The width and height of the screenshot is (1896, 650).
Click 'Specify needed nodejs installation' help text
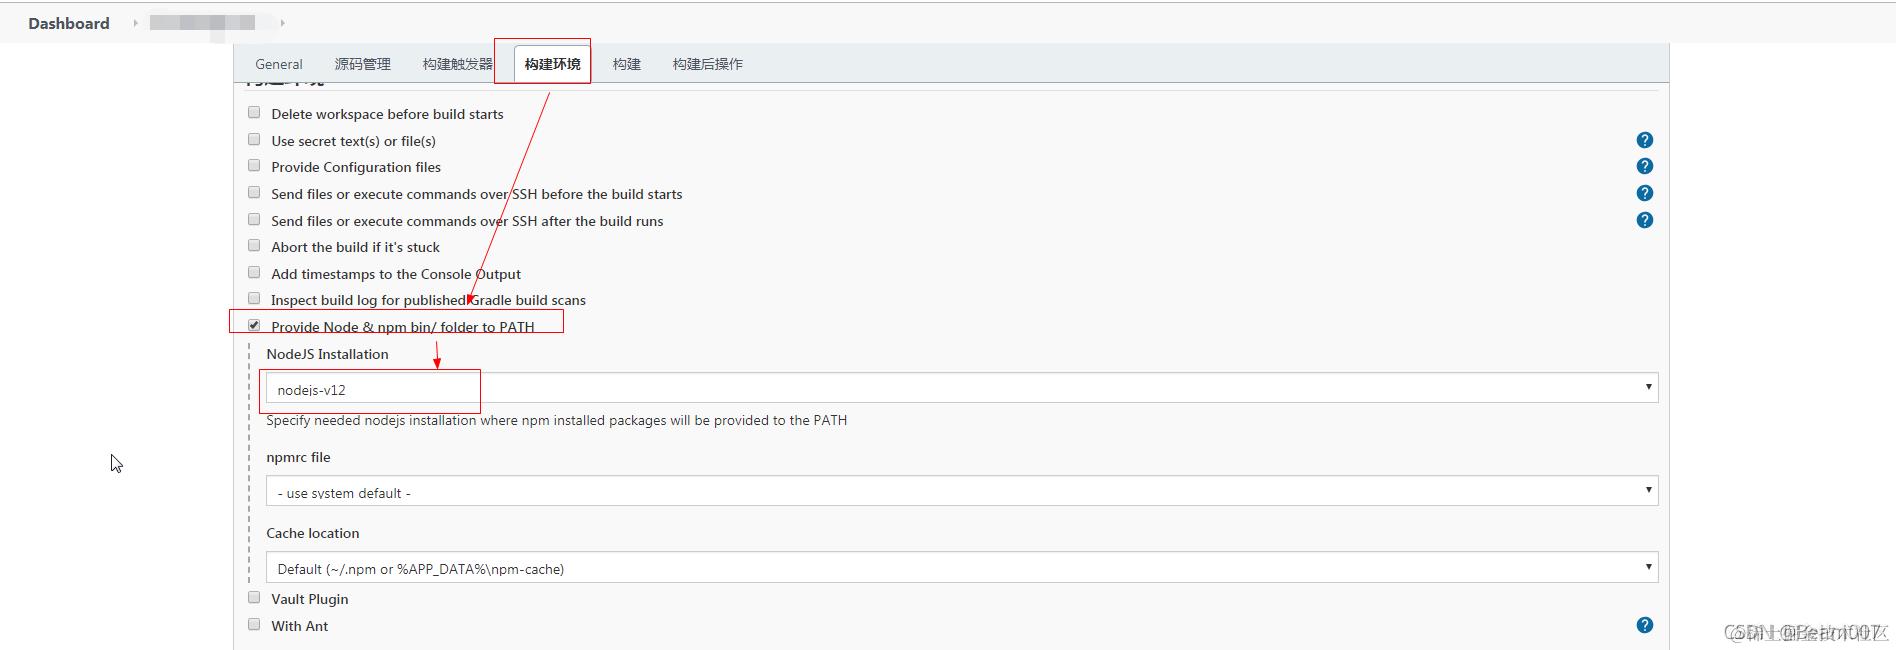tap(556, 421)
